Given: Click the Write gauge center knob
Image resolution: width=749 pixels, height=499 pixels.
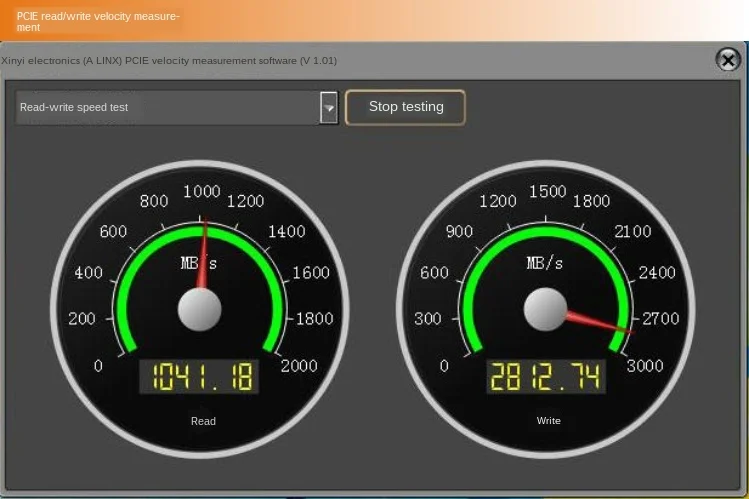Looking at the screenshot, I should pos(545,309).
